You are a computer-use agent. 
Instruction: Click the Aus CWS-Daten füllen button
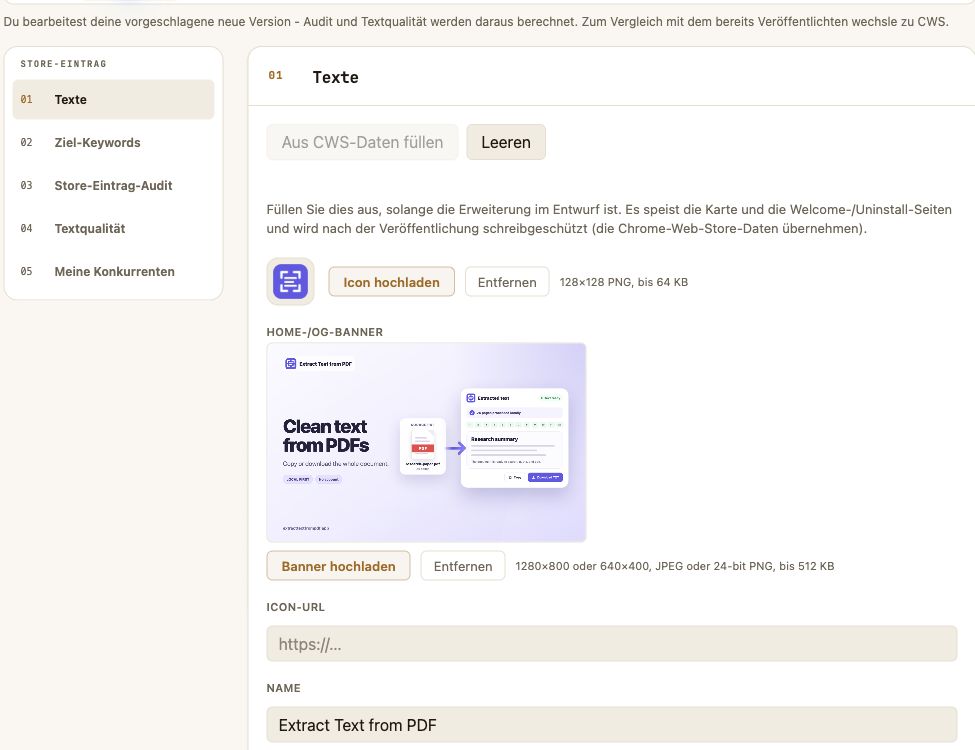tap(363, 142)
